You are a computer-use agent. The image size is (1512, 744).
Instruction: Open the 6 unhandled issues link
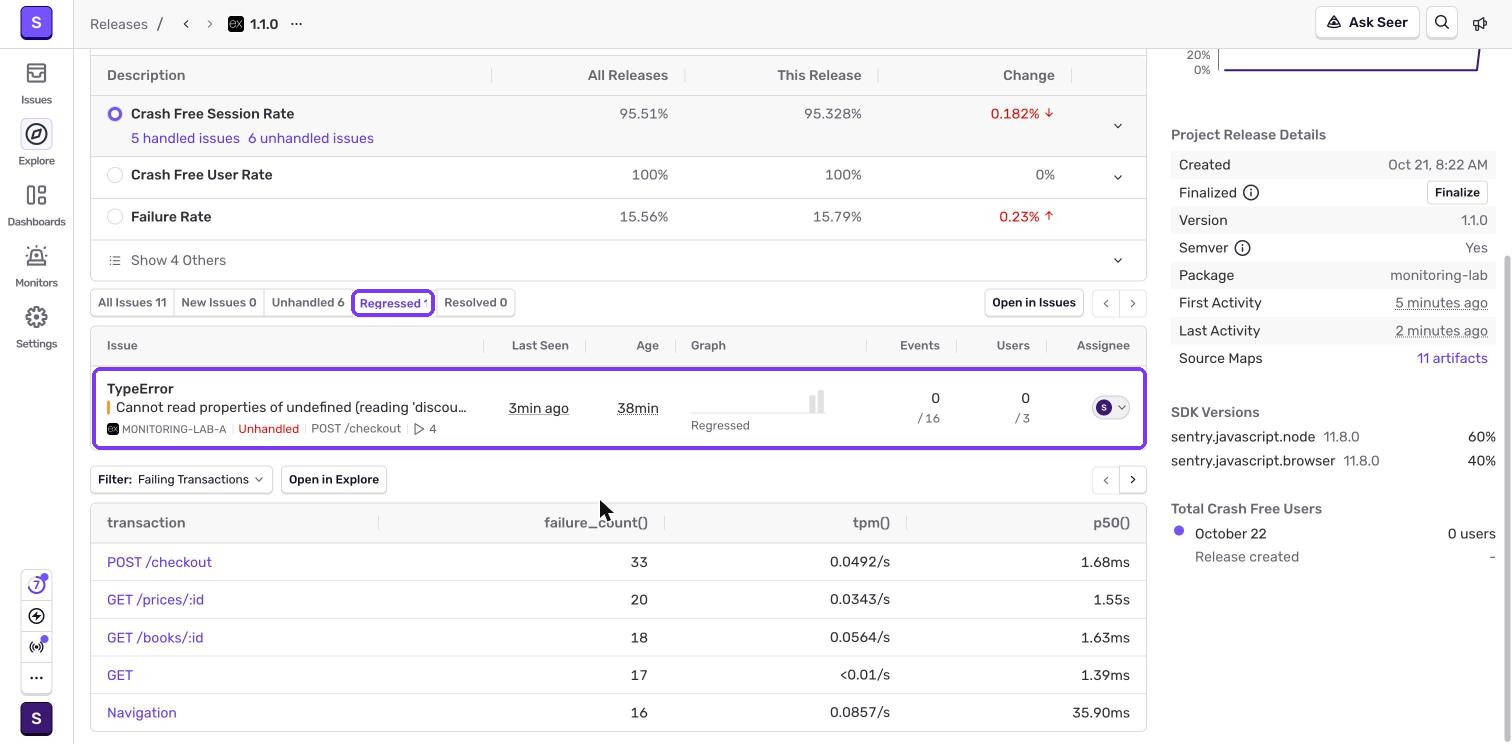coord(311,139)
